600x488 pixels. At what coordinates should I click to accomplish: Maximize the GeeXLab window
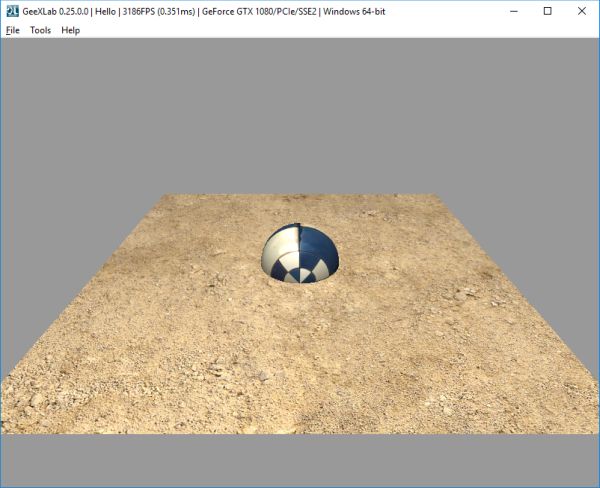(548, 11)
